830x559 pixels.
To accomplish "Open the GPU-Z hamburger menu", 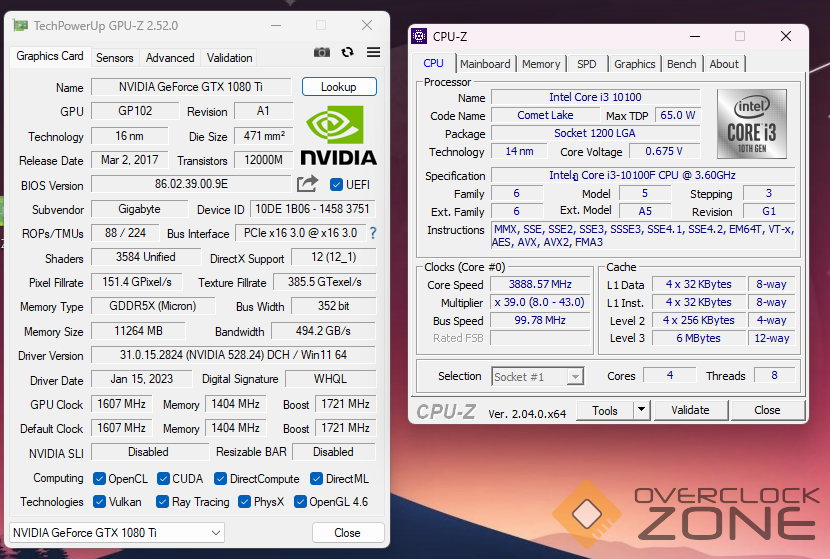I will click(373, 52).
